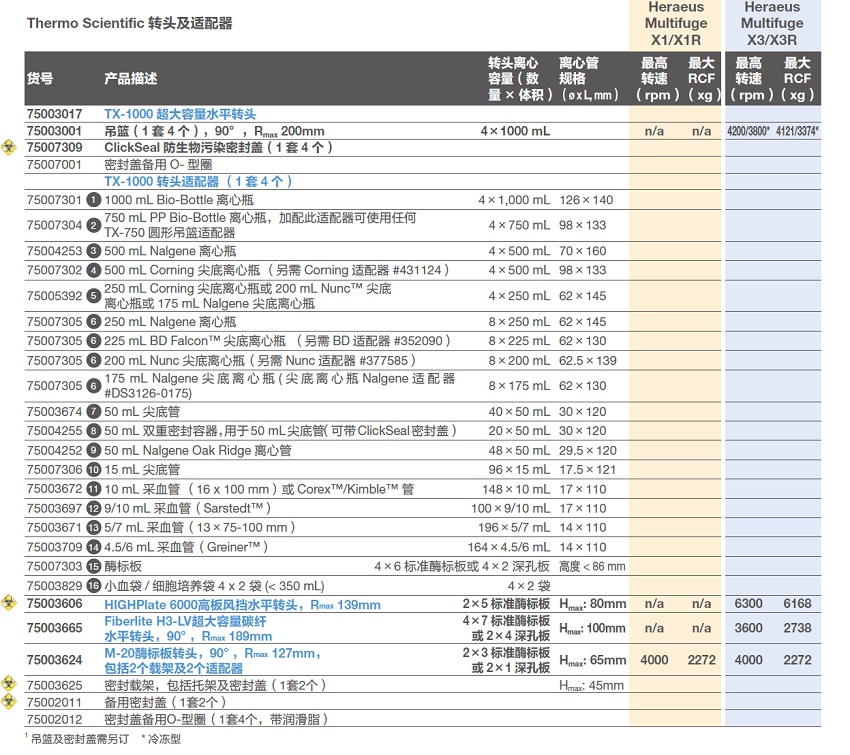Click the 产品描述 column header
This screenshot has height=755, width=850.
(x=131, y=79)
